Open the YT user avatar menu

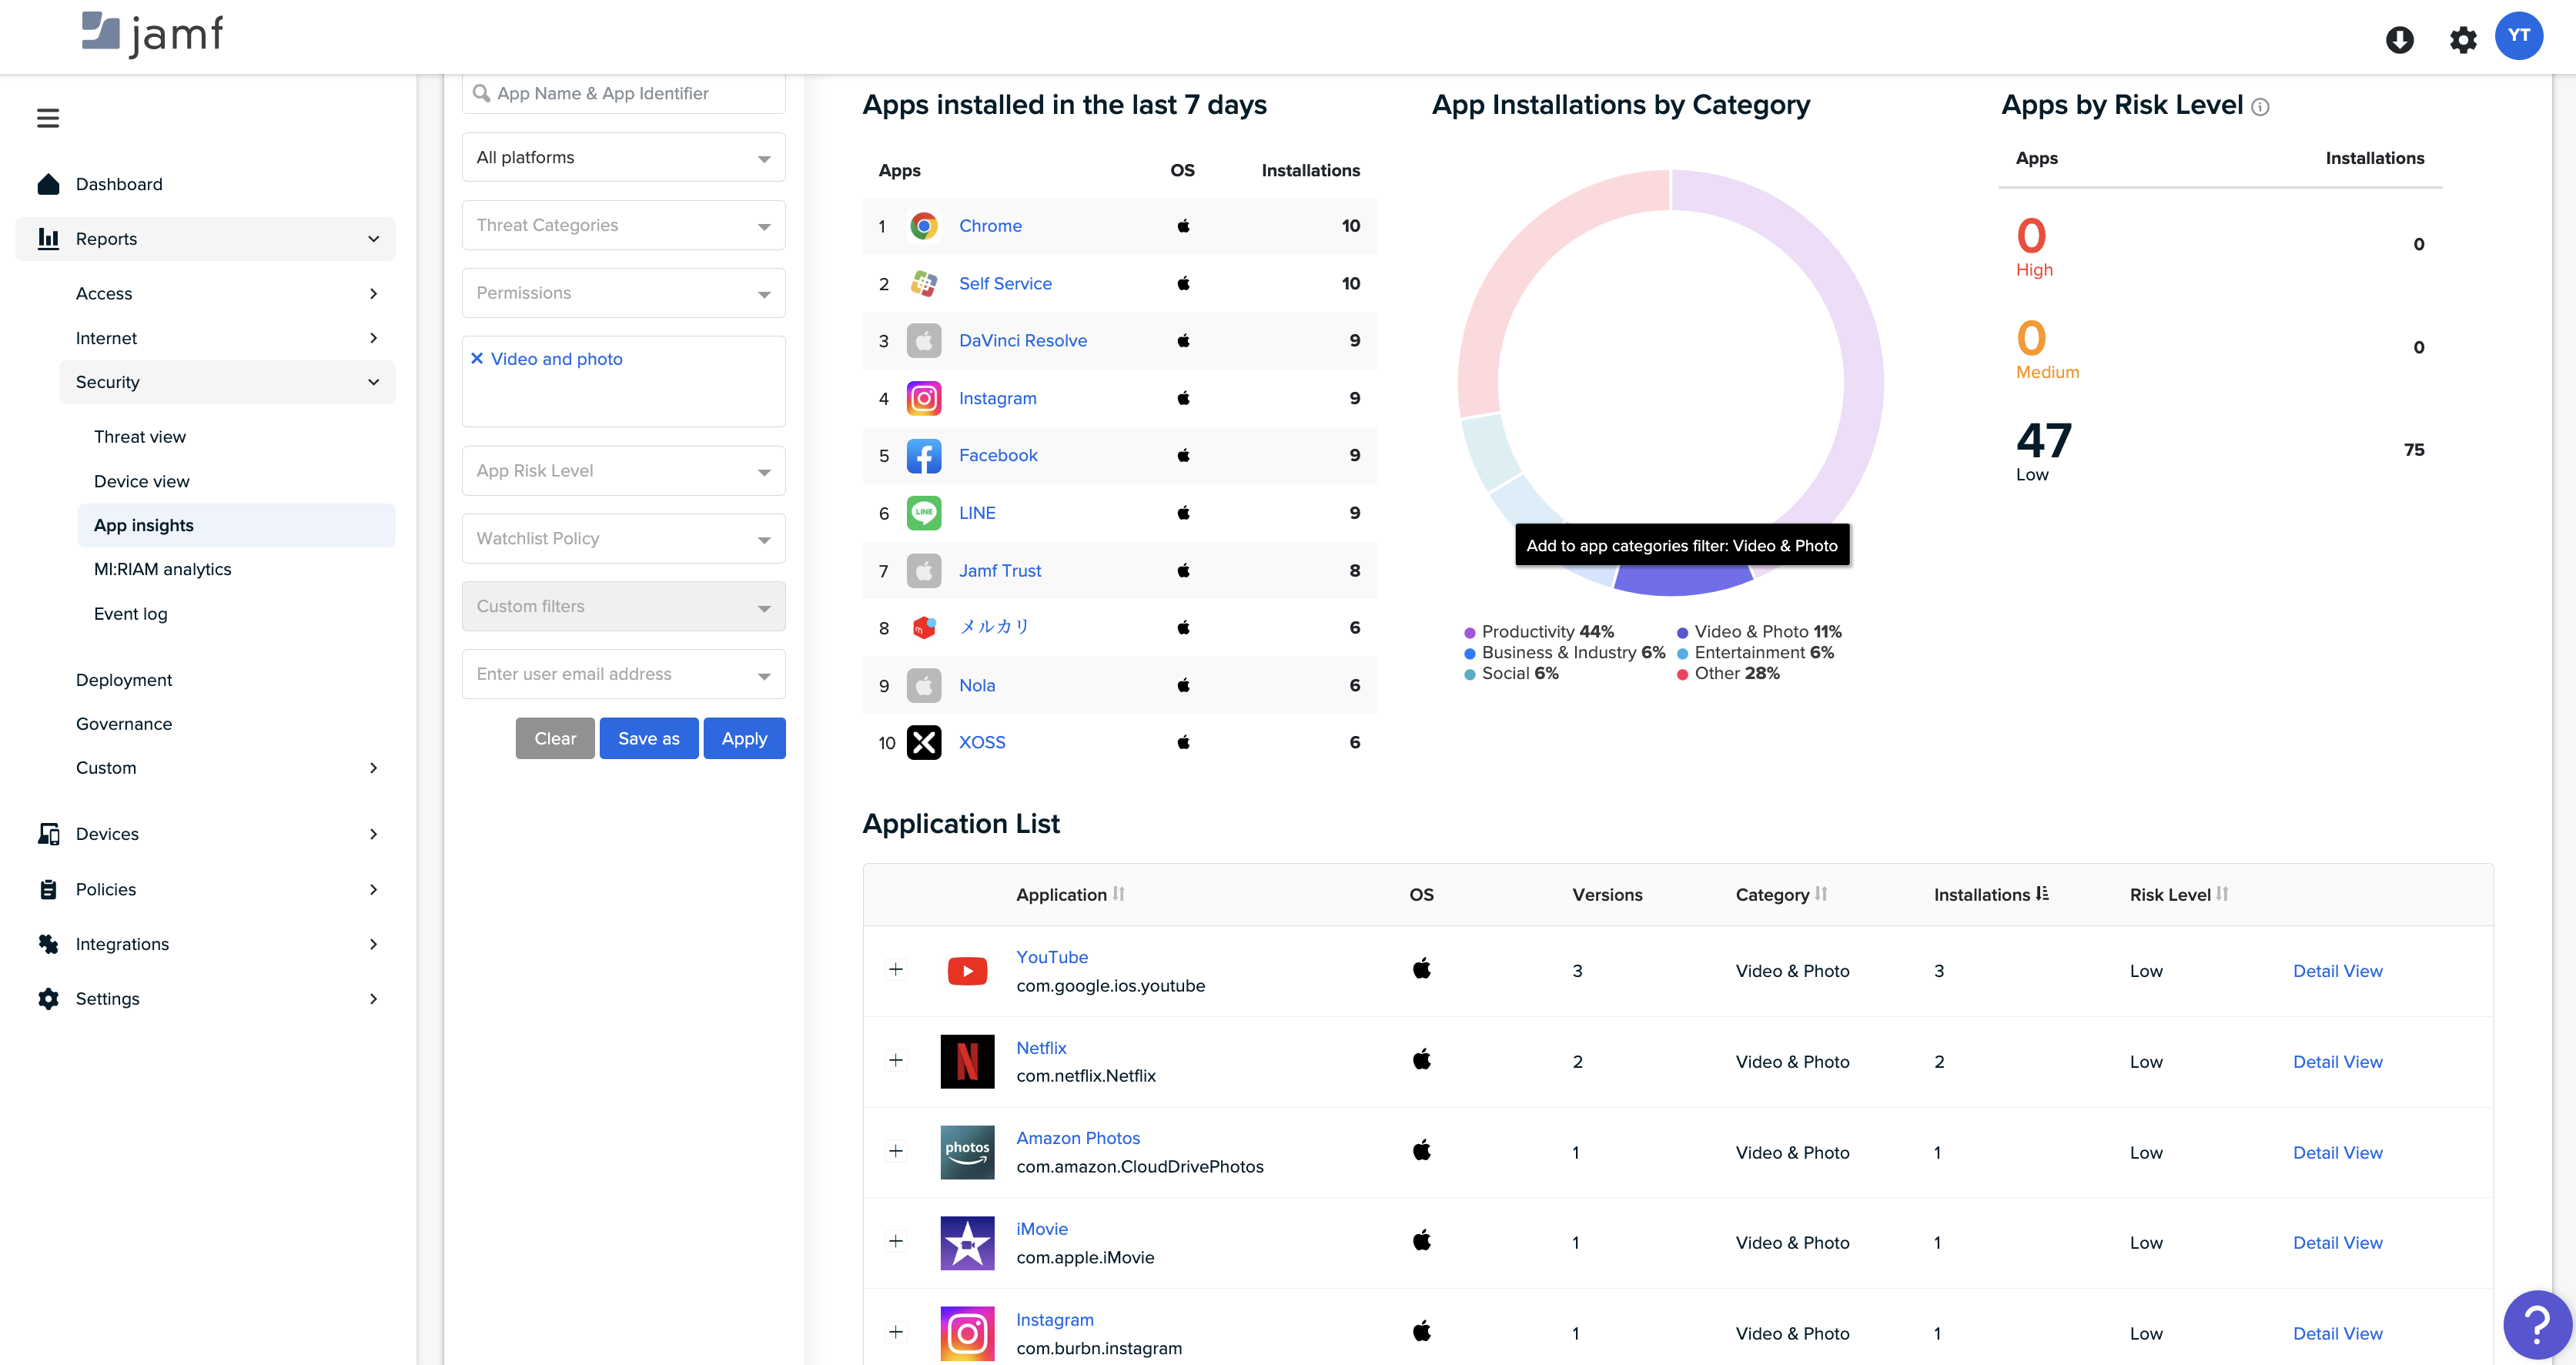click(x=2518, y=36)
